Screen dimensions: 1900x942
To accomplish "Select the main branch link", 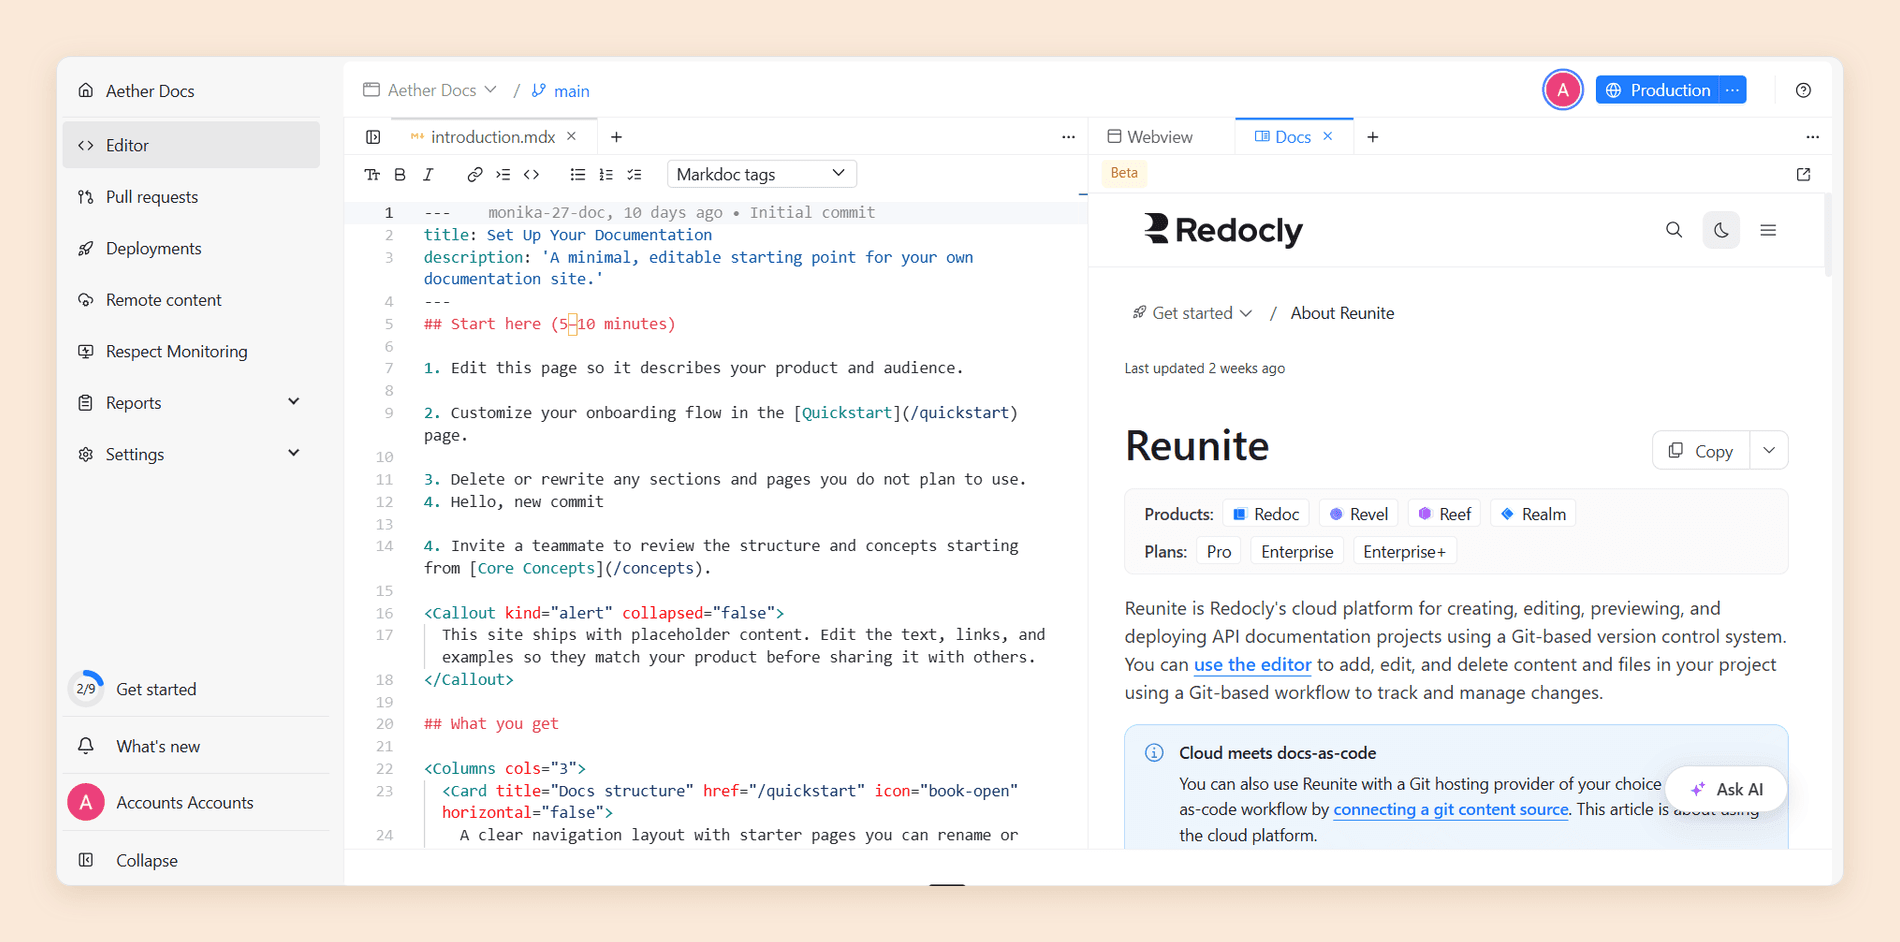I will (561, 90).
